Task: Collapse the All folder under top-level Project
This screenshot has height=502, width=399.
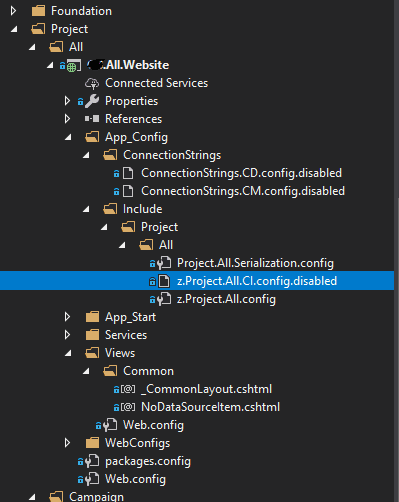Action: click(32, 47)
